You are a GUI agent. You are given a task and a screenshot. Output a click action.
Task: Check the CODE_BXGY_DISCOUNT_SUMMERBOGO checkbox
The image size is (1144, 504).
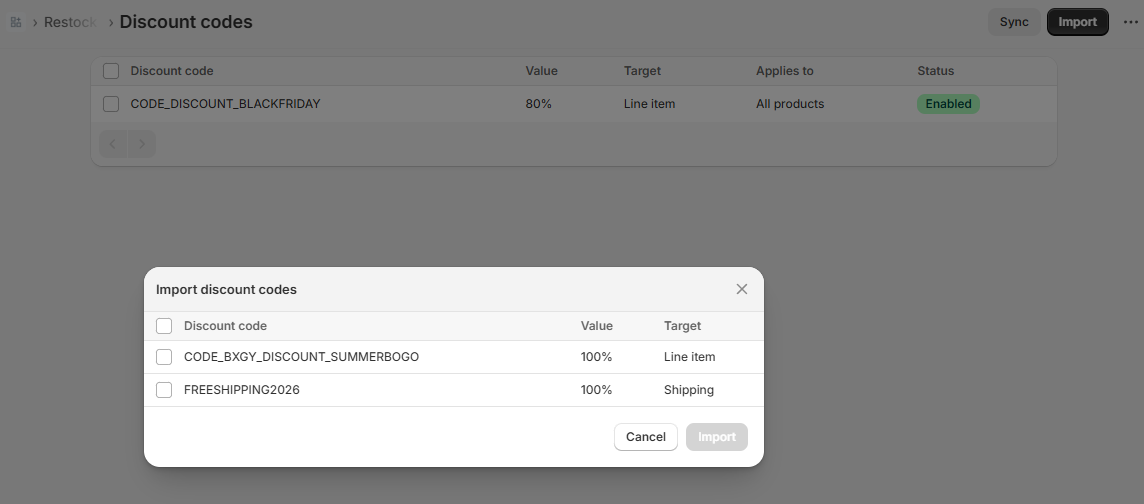pyautogui.click(x=164, y=357)
